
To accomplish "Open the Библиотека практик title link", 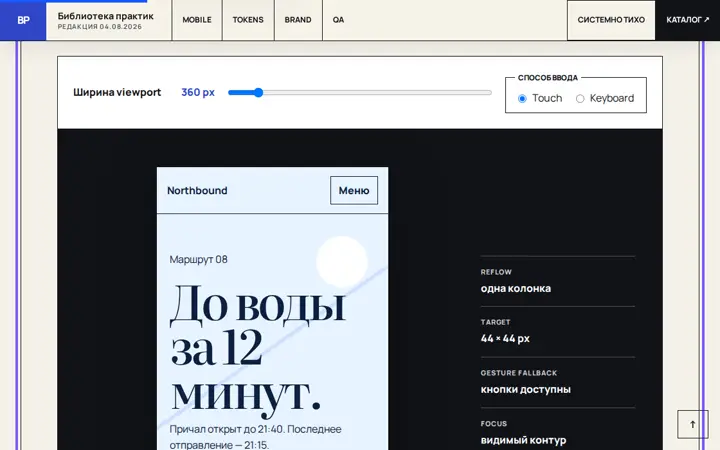I will (x=106, y=16).
